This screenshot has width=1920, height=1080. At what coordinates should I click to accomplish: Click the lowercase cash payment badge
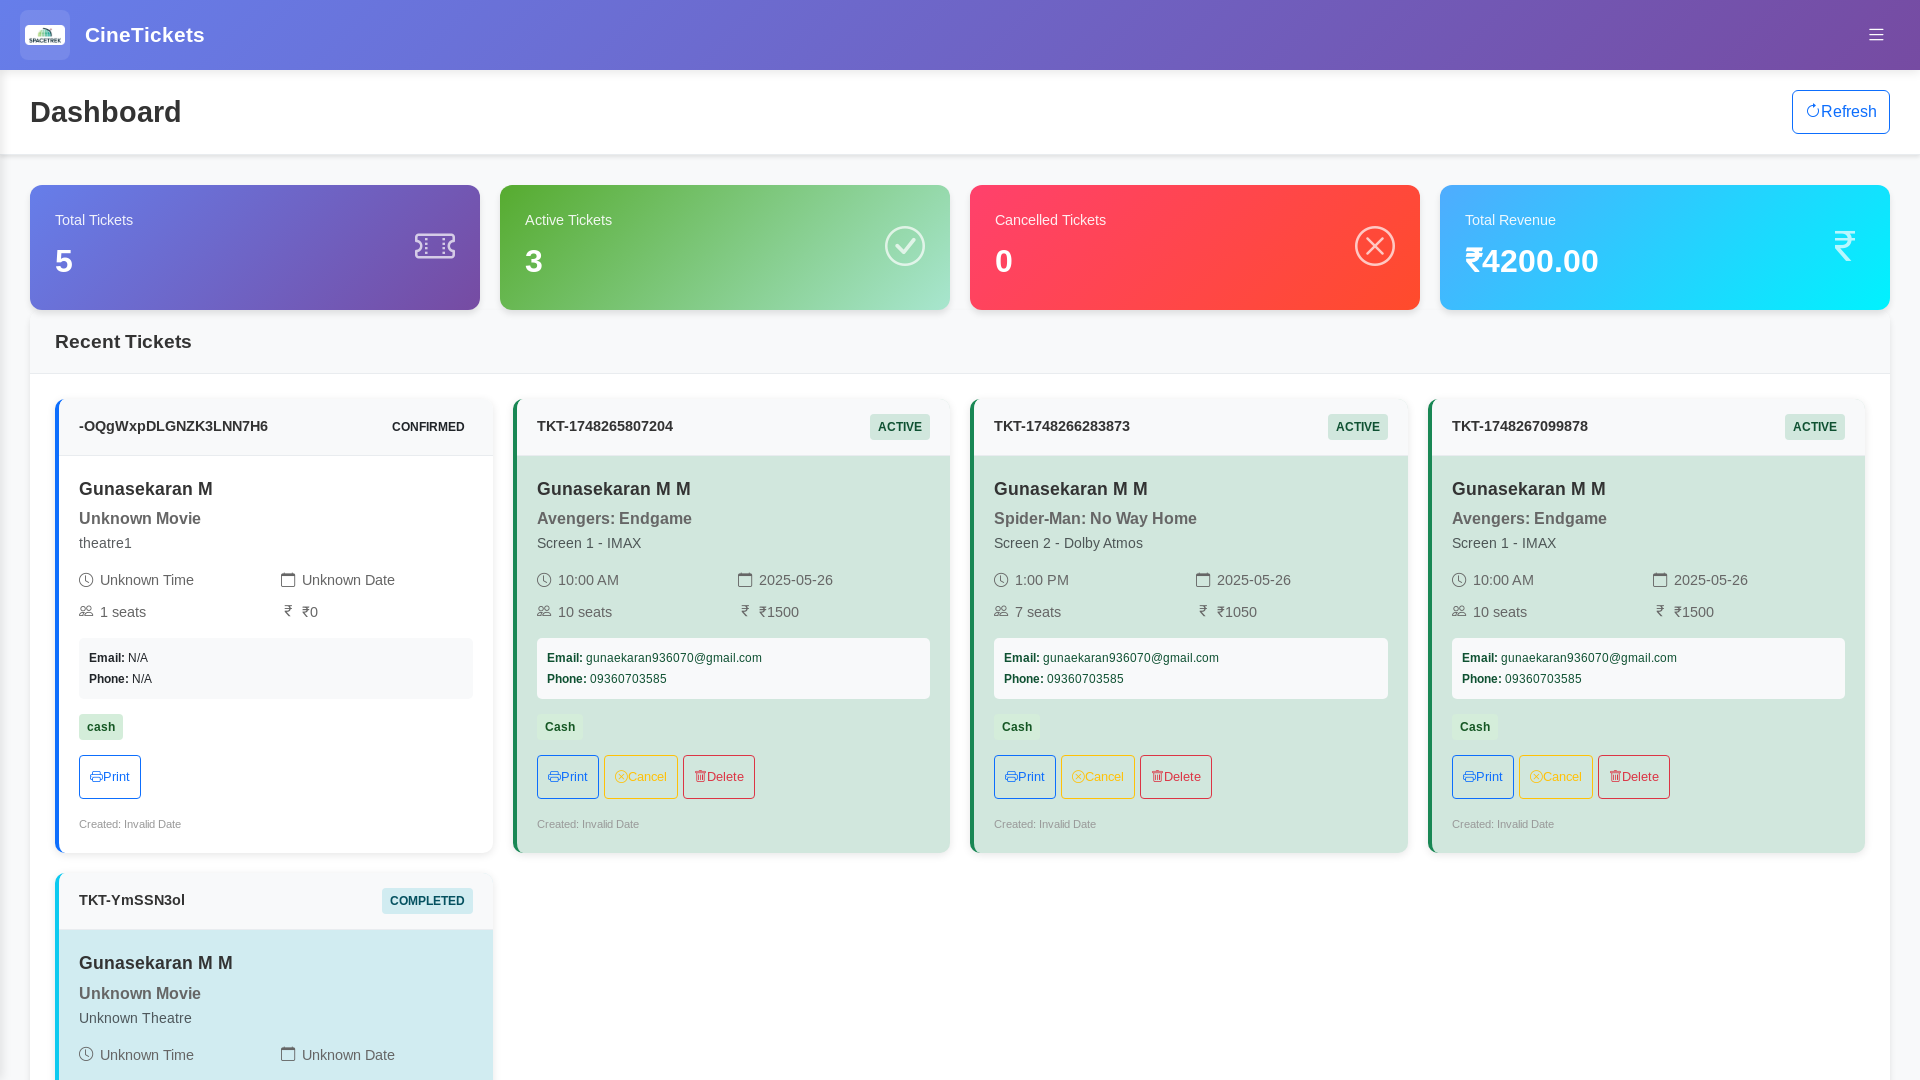[101, 727]
